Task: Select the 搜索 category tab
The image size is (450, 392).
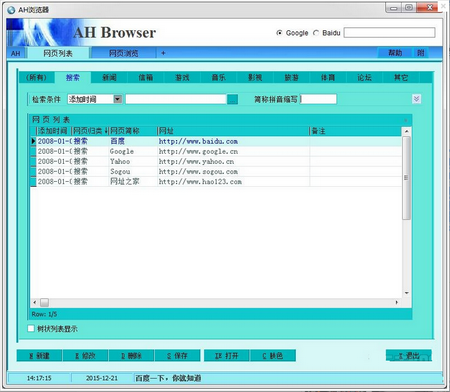Action: point(73,78)
